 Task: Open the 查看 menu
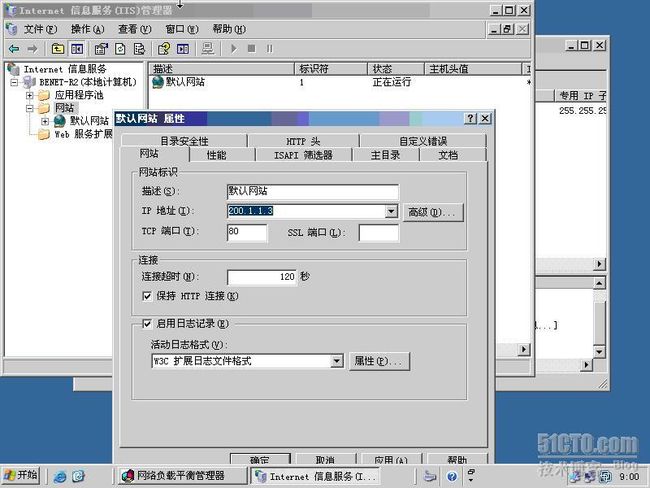pyautogui.click(x=135, y=29)
